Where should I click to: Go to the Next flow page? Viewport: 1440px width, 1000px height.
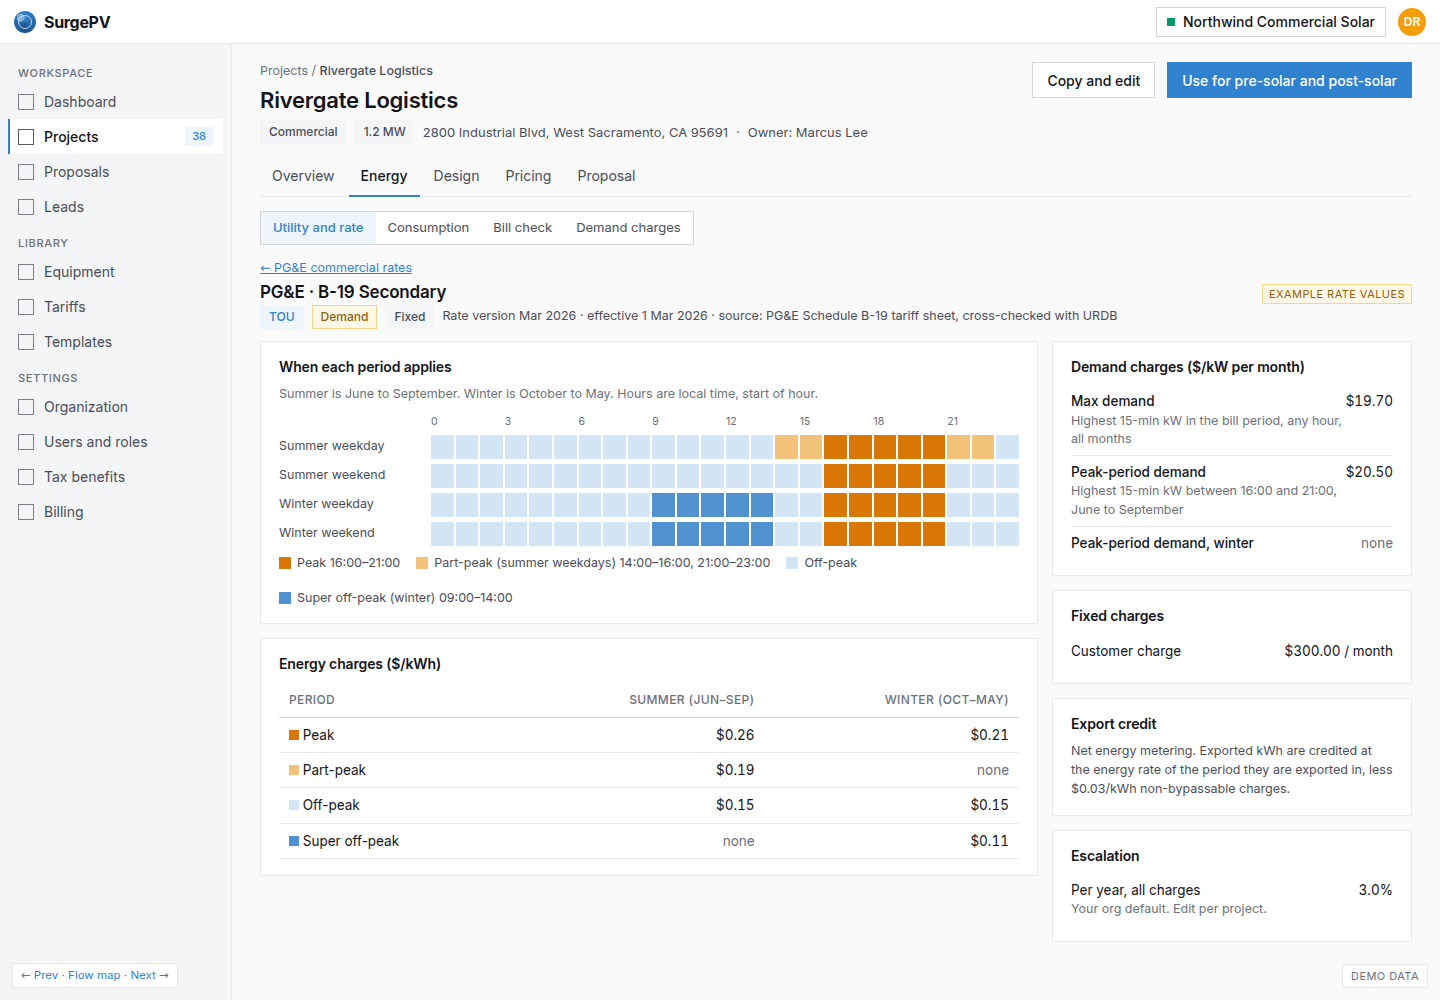149,975
